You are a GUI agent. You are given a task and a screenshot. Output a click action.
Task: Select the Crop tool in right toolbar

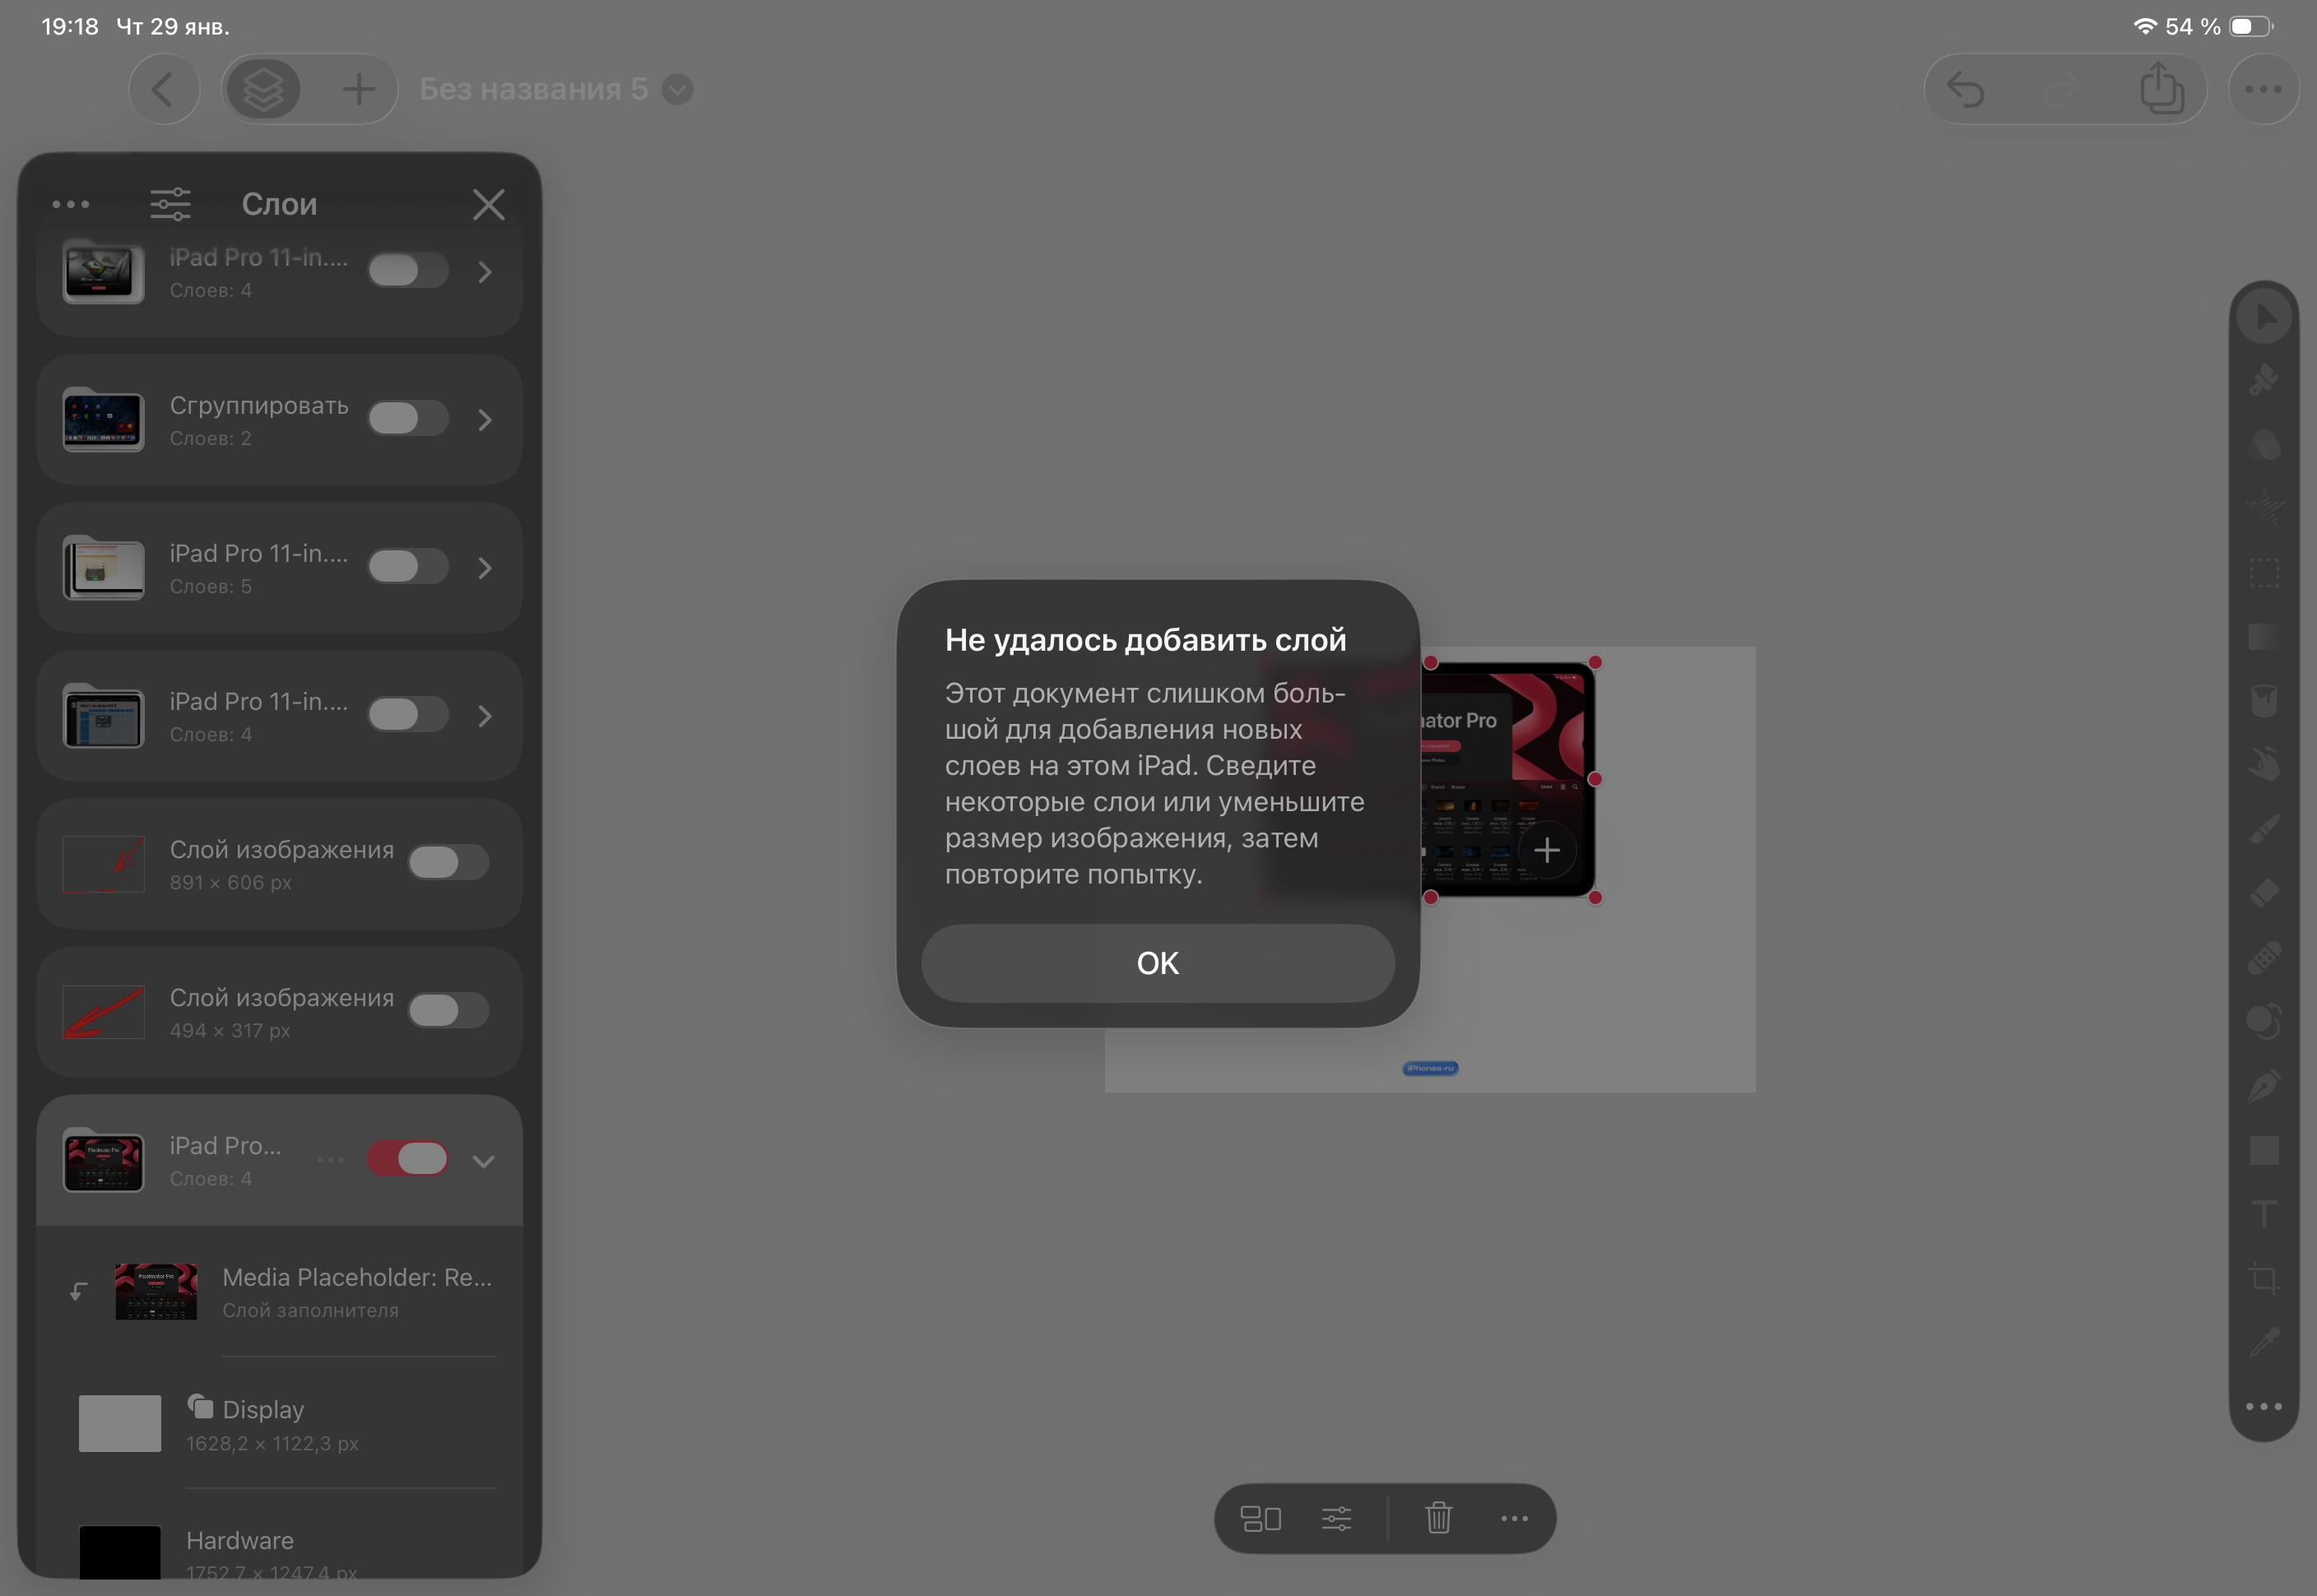pos(2264,1279)
